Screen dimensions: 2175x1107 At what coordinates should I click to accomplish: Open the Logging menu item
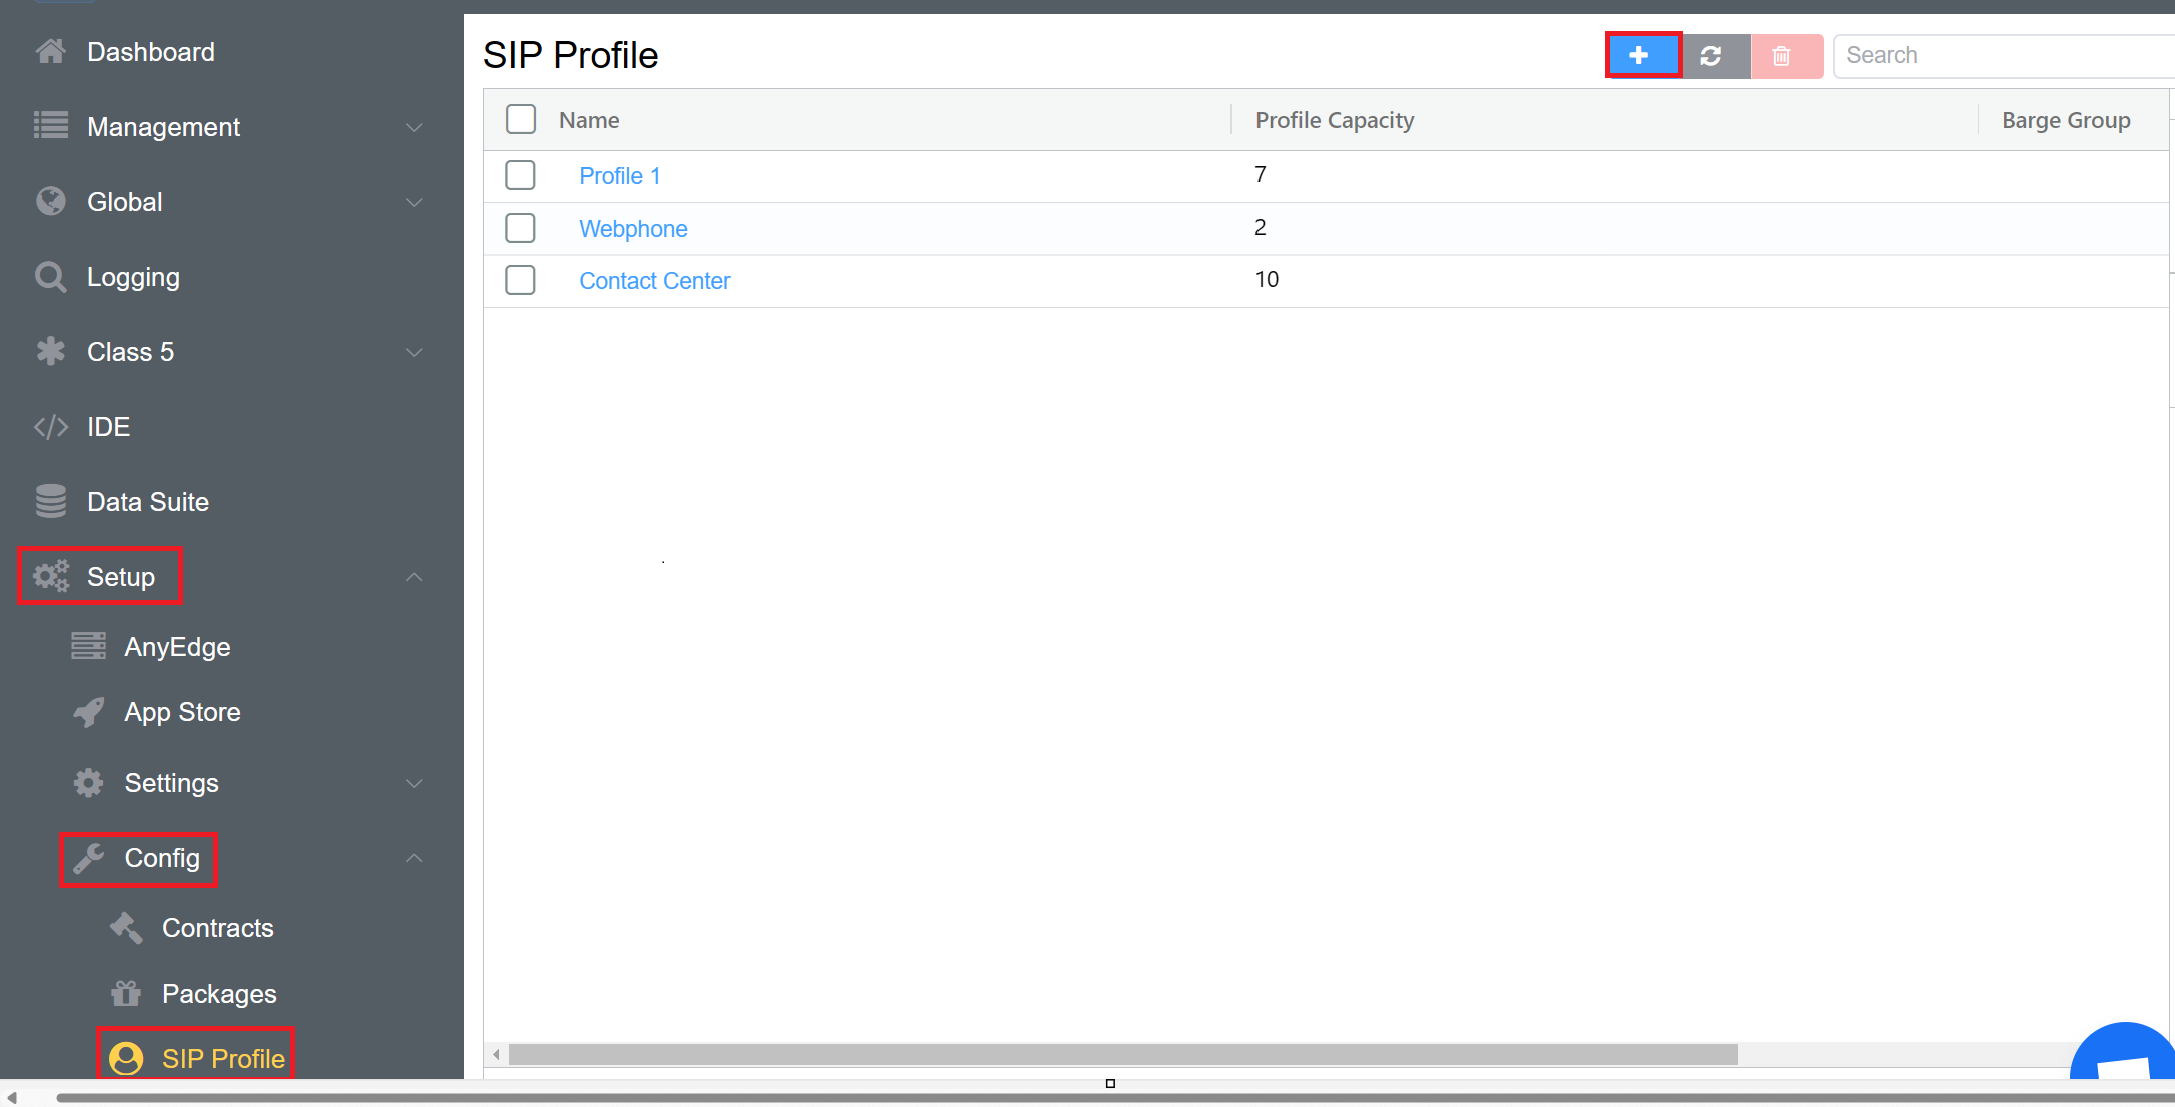133,277
